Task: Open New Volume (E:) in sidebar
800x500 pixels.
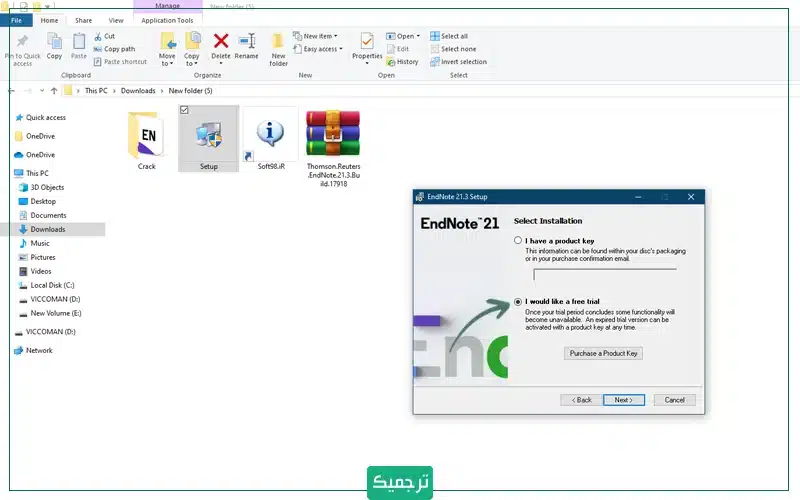Action: pos(51,313)
